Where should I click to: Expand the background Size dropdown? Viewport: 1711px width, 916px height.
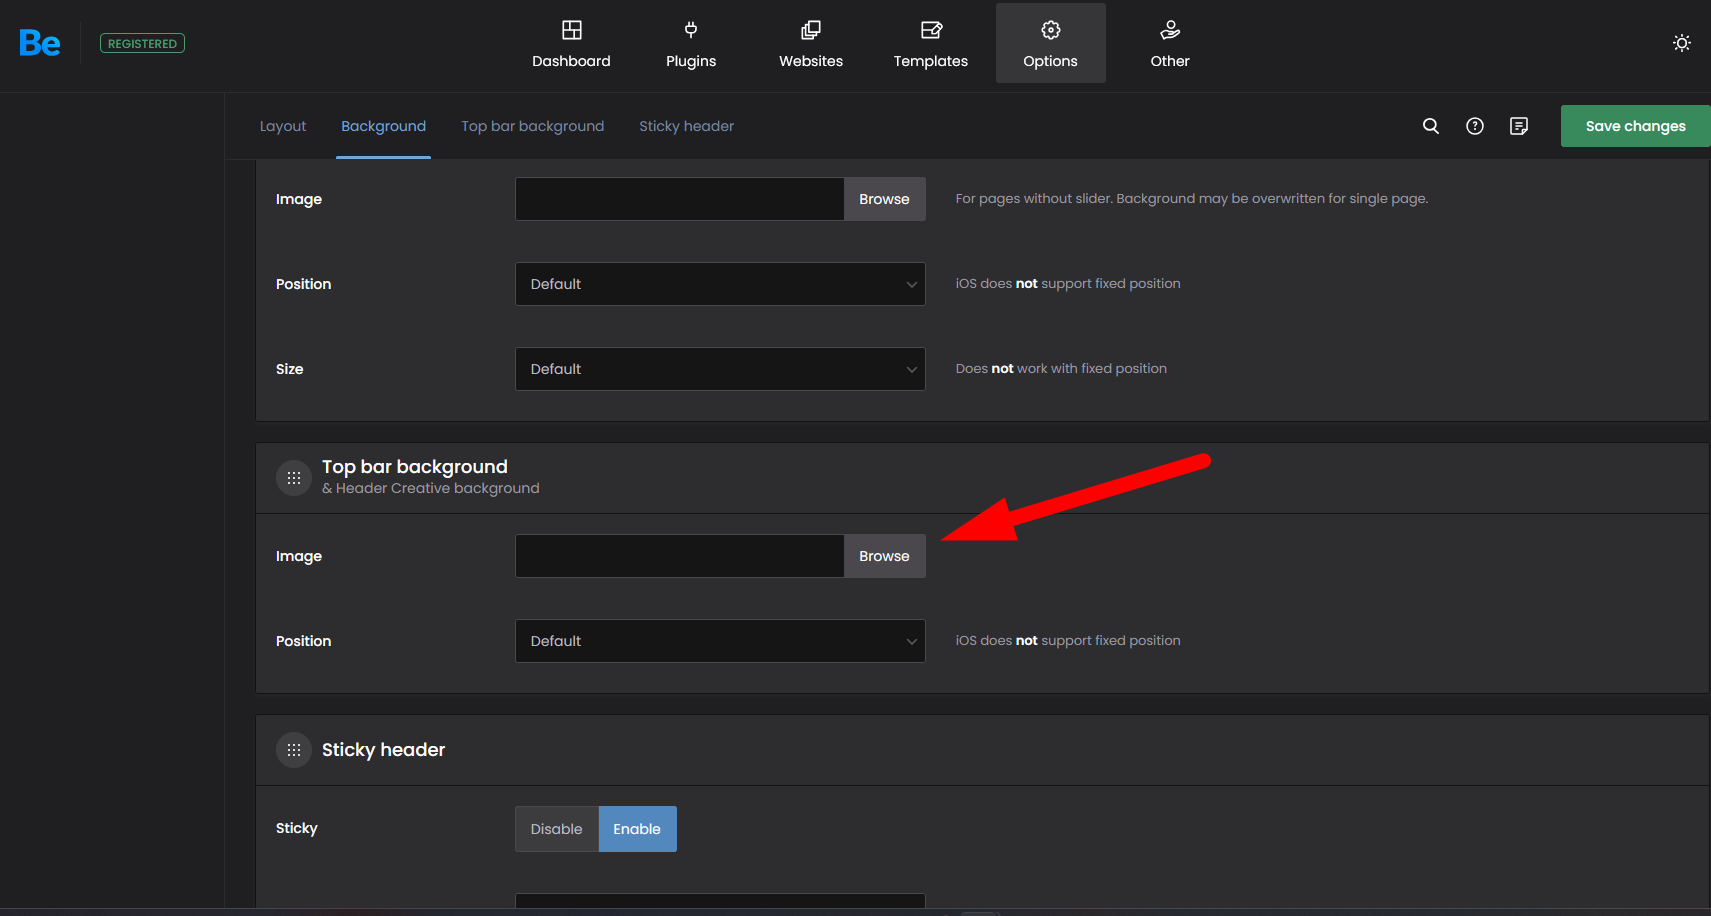pyautogui.click(x=720, y=369)
